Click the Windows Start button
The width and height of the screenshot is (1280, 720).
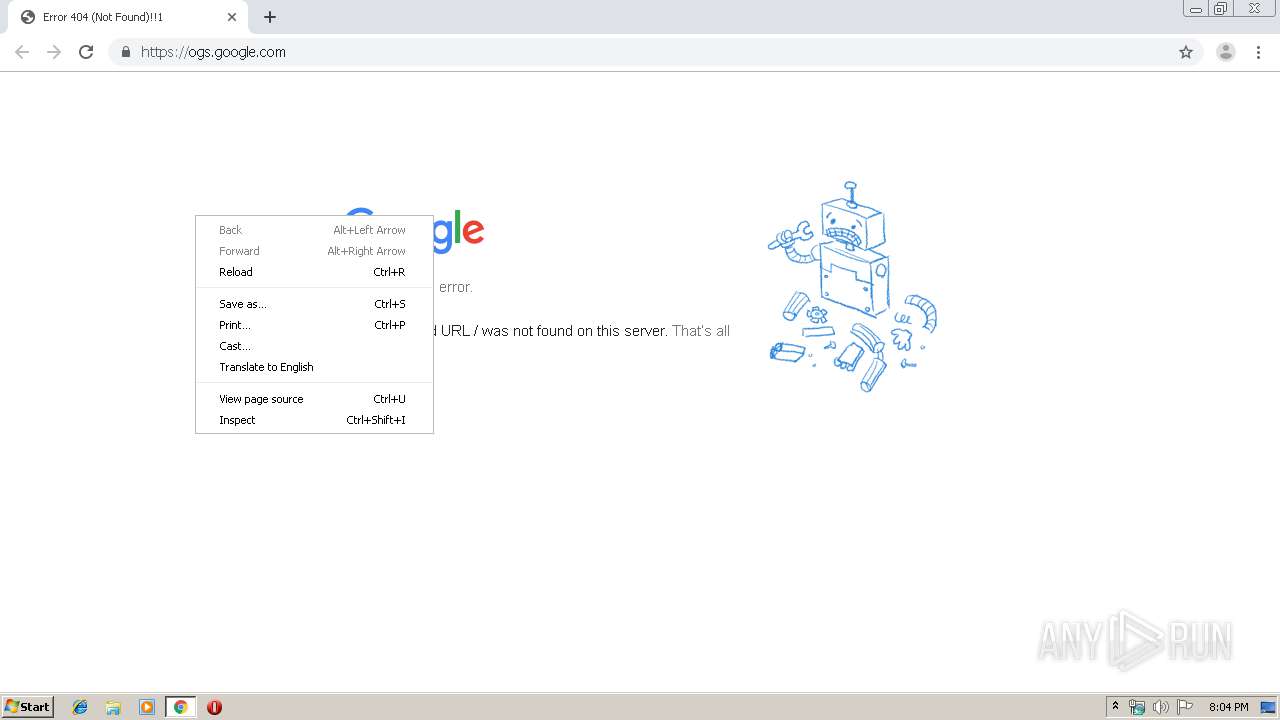(27, 707)
